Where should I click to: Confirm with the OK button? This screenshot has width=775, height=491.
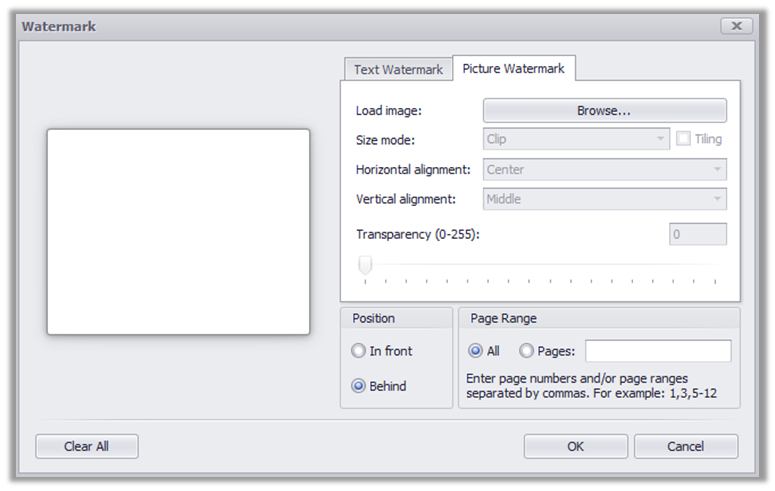coord(576,446)
